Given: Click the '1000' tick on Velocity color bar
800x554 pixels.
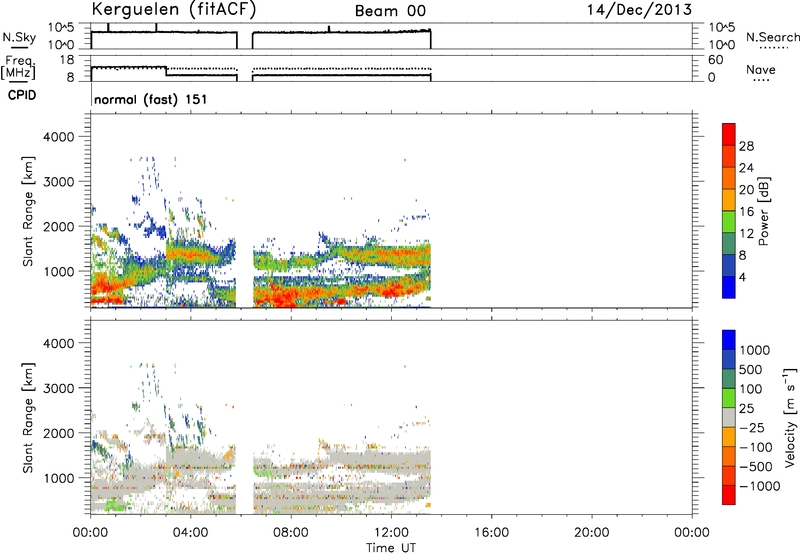Looking at the screenshot, I should [754, 350].
